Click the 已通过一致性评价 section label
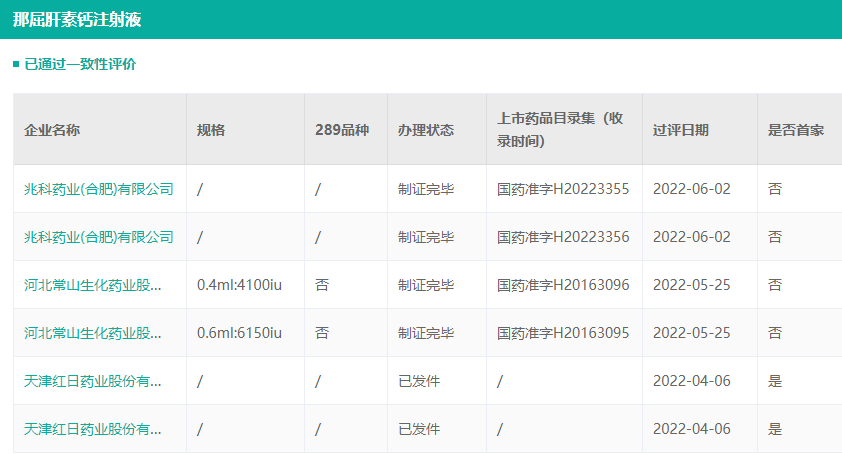The image size is (842, 454). (80, 64)
